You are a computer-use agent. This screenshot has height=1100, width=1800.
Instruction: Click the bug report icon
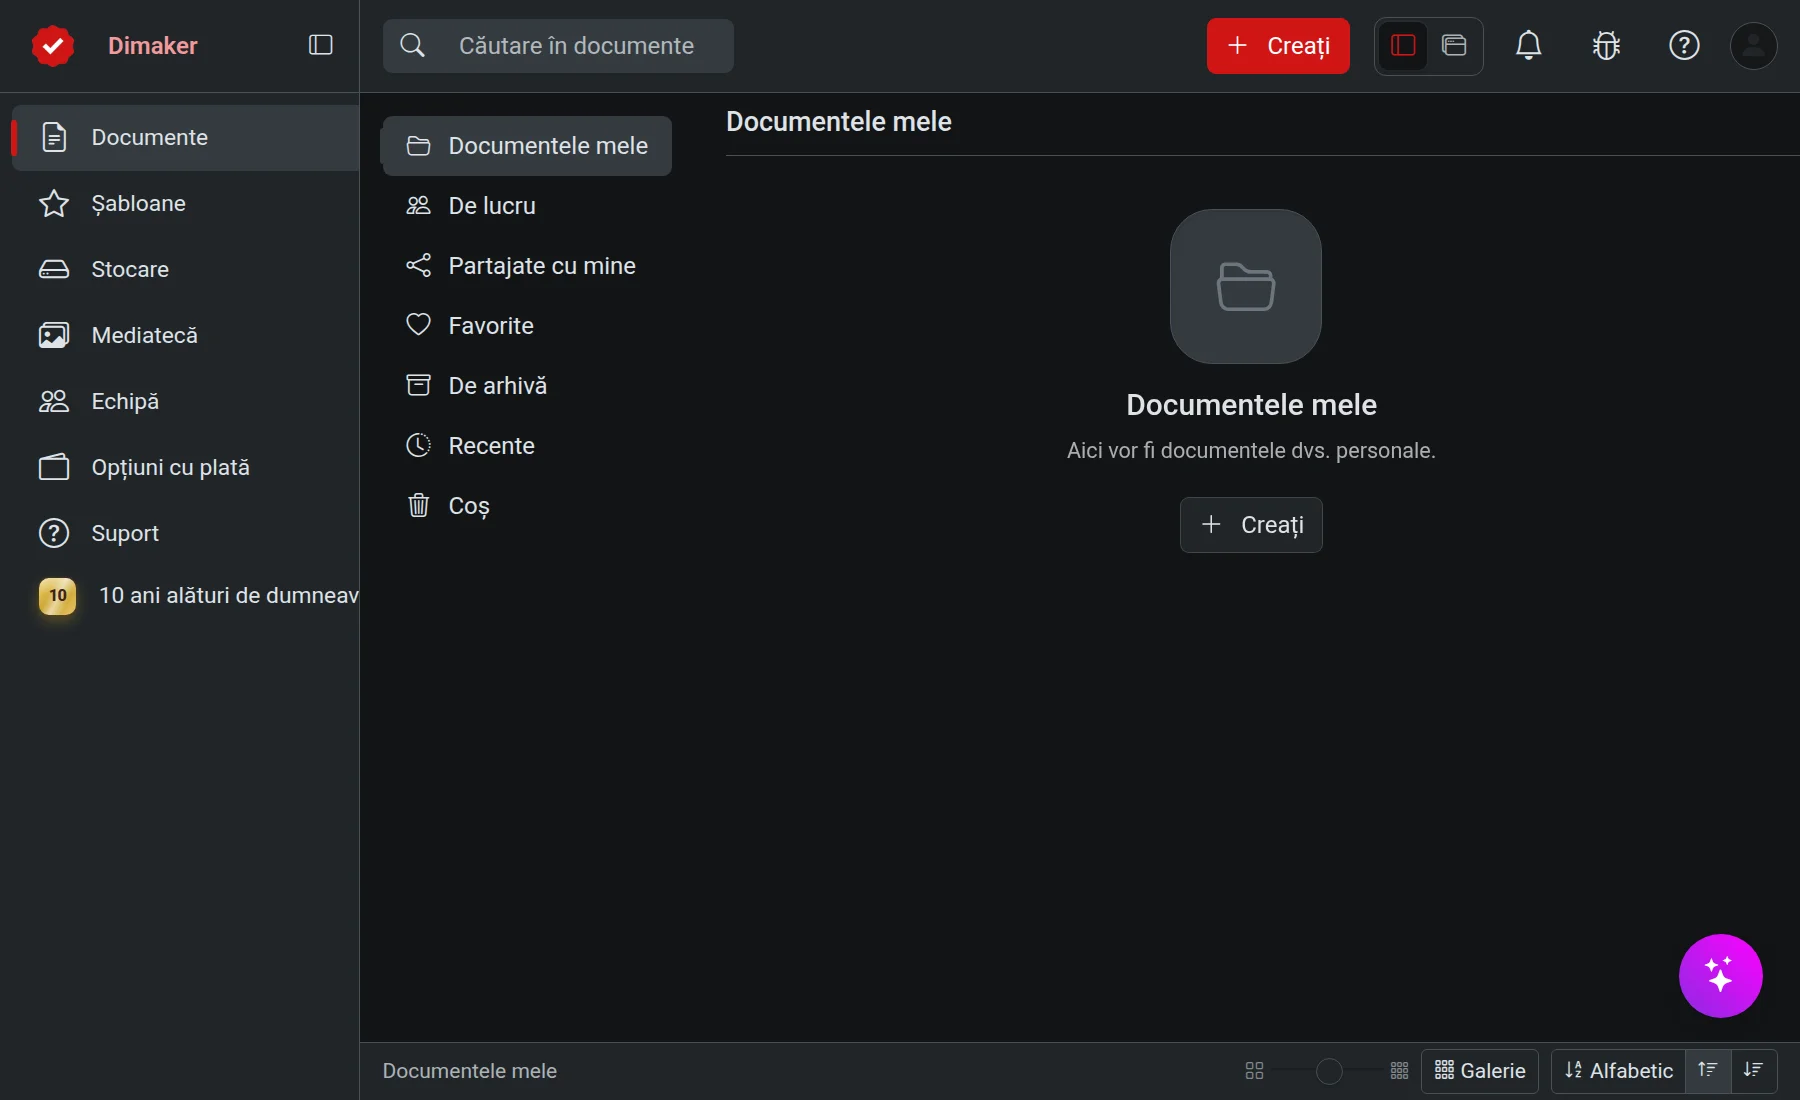coord(1606,45)
